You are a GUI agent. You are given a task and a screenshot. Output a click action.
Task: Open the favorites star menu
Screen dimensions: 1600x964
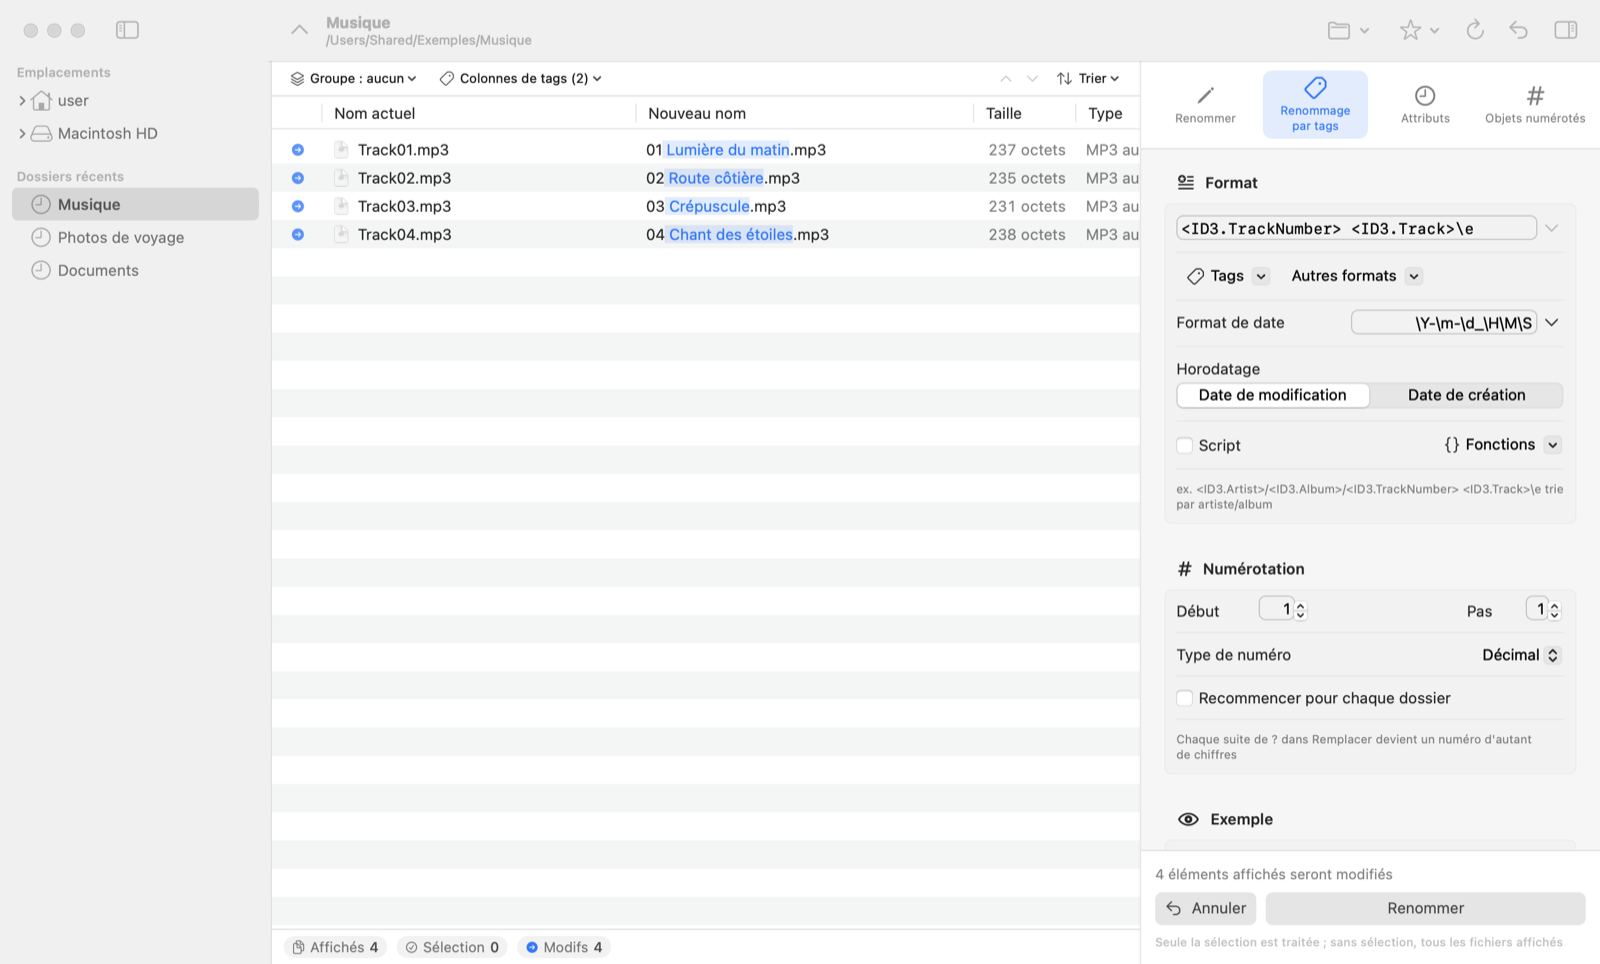coord(1419,30)
